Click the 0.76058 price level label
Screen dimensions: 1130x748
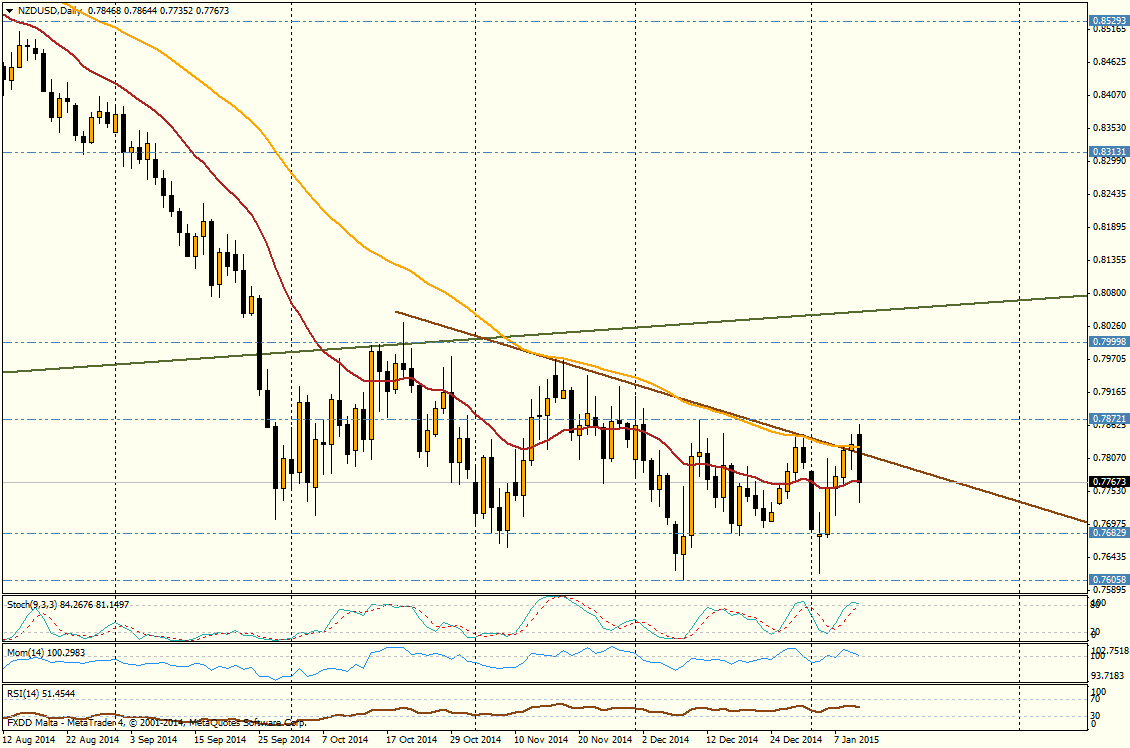click(x=1109, y=580)
